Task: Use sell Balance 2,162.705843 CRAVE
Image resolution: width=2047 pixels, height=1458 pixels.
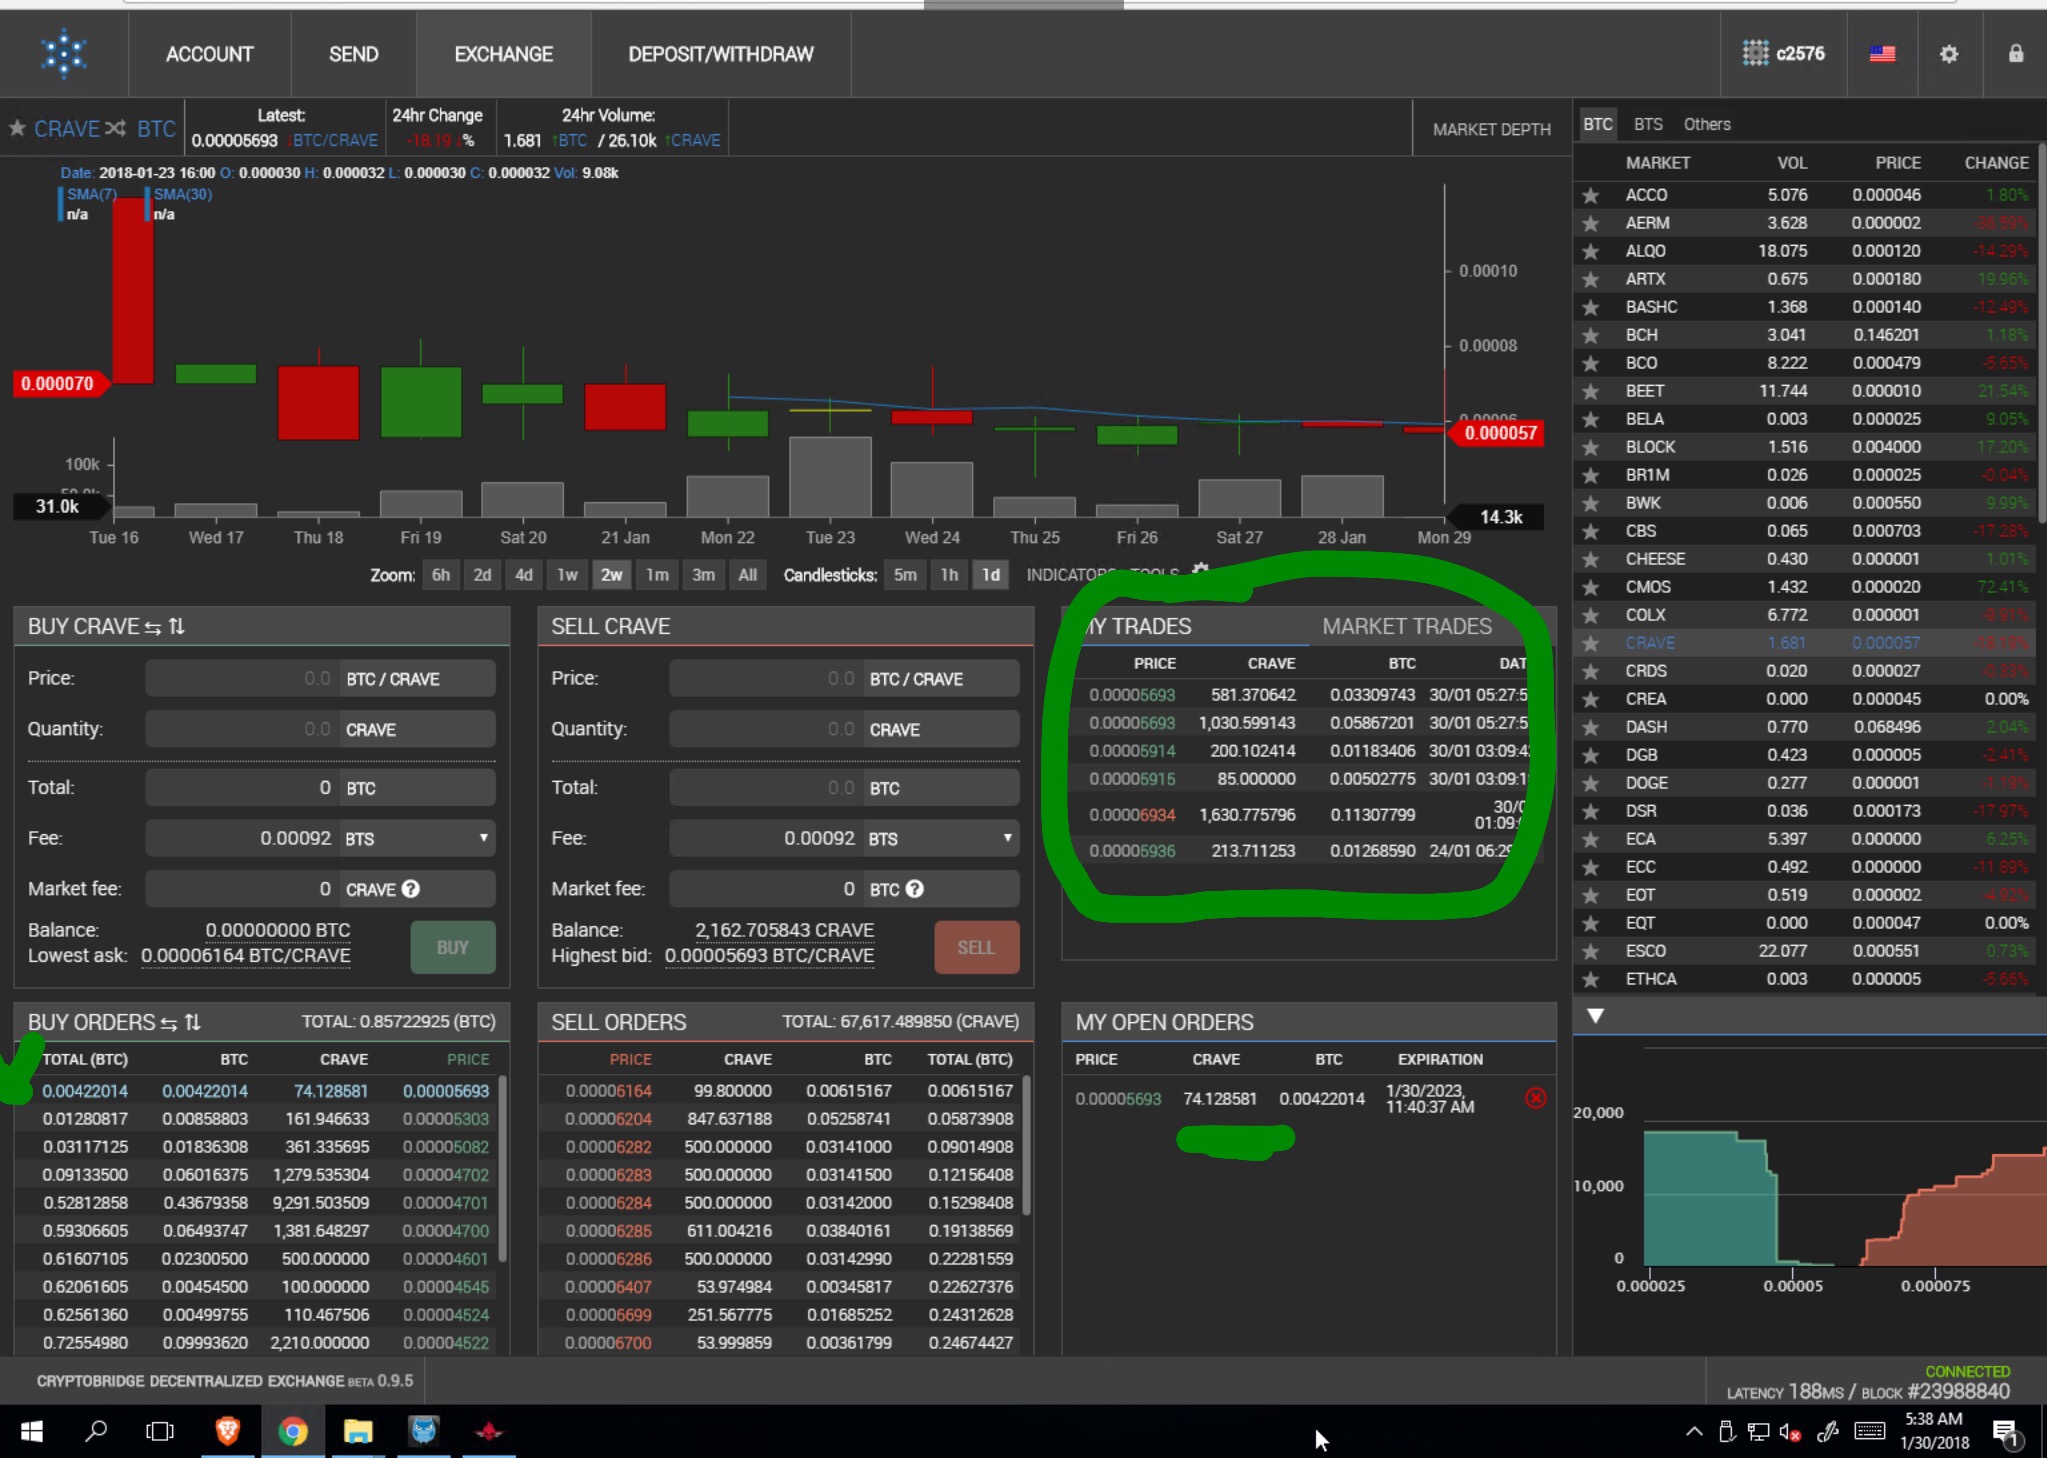Action: pyautogui.click(x=784, y=930)
